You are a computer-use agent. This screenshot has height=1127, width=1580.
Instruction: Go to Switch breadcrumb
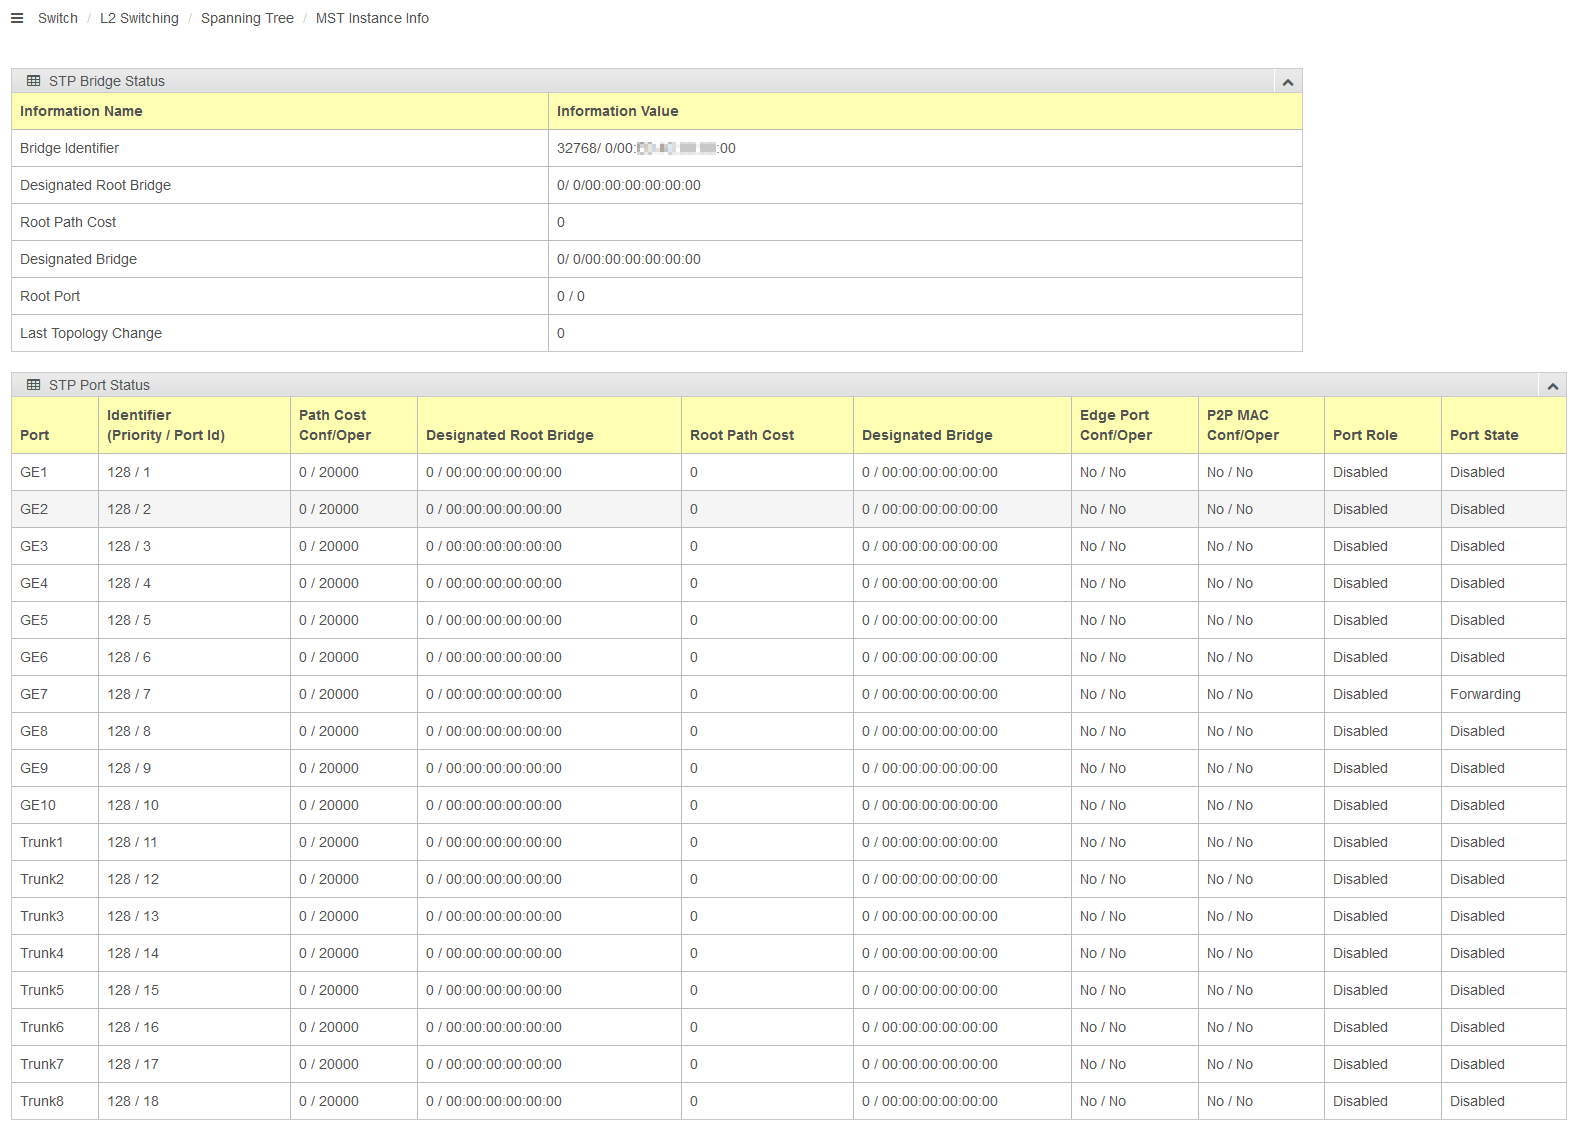(58, 18)
